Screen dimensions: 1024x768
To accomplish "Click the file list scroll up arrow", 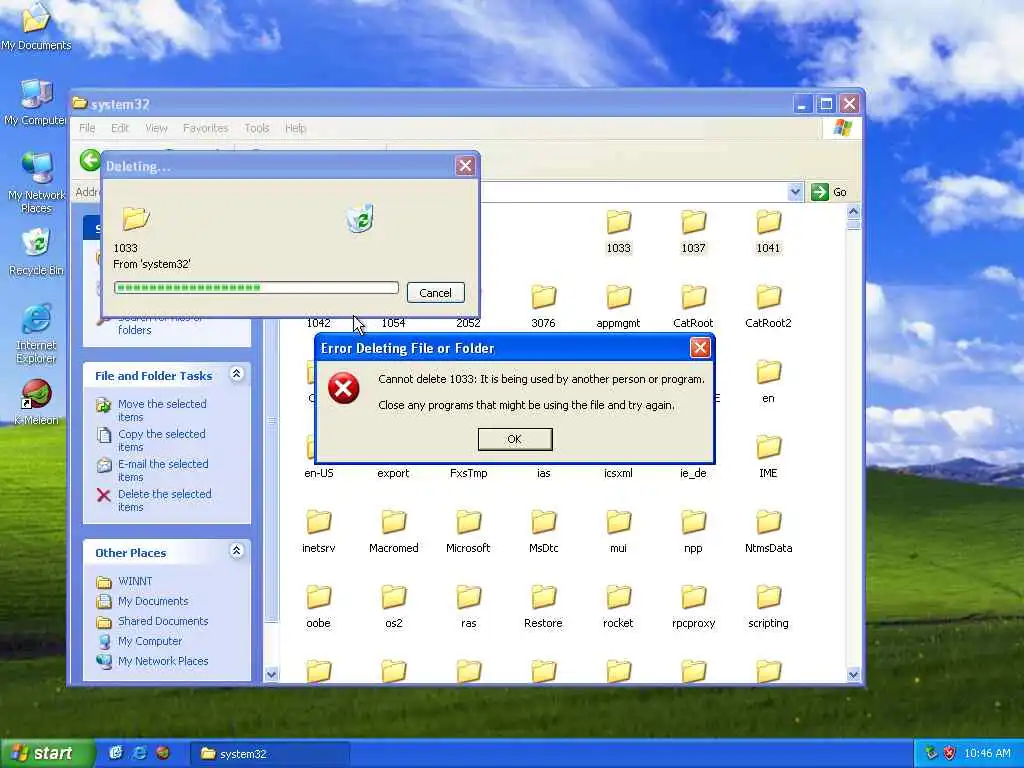I will tap(853, 212).
